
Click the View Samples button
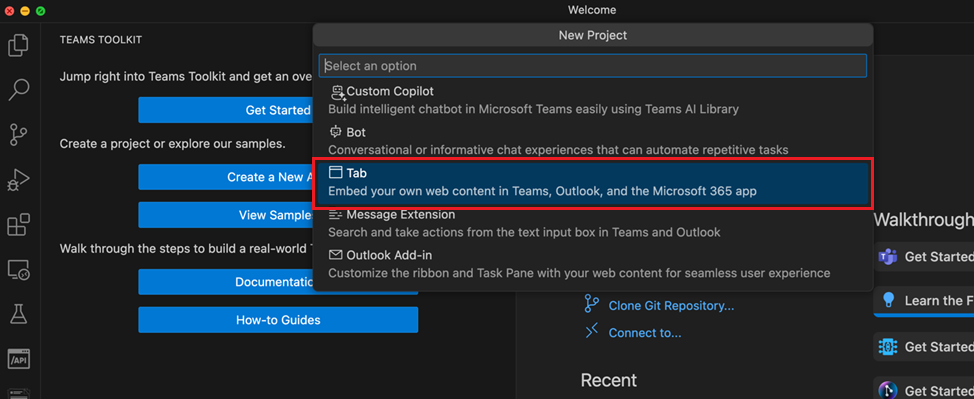pyautogui.click(x=225, y=215)
